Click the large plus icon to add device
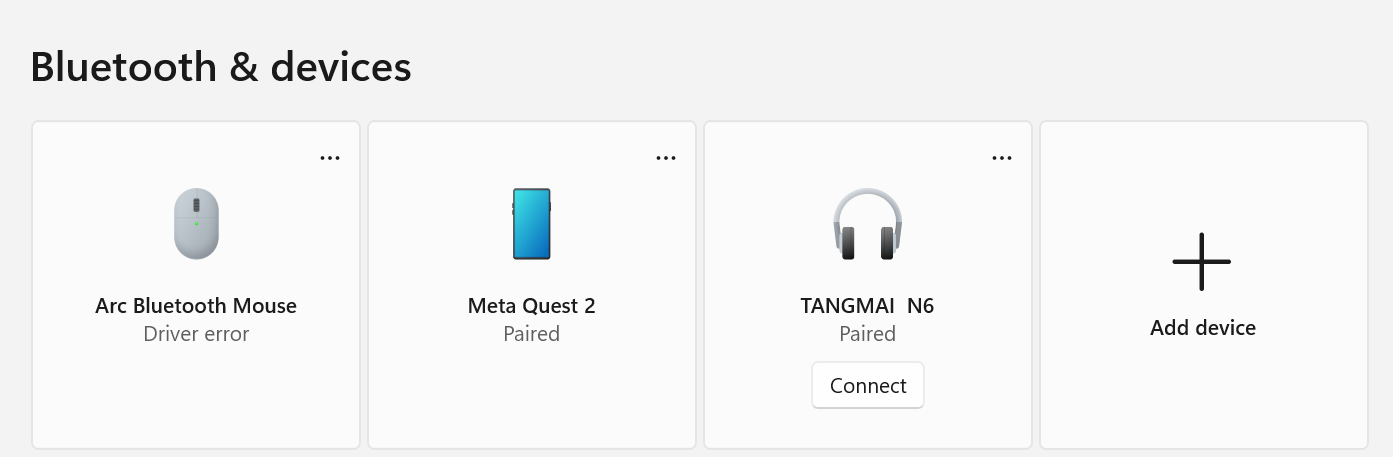1393x457 pixels. pos(1201,262)
